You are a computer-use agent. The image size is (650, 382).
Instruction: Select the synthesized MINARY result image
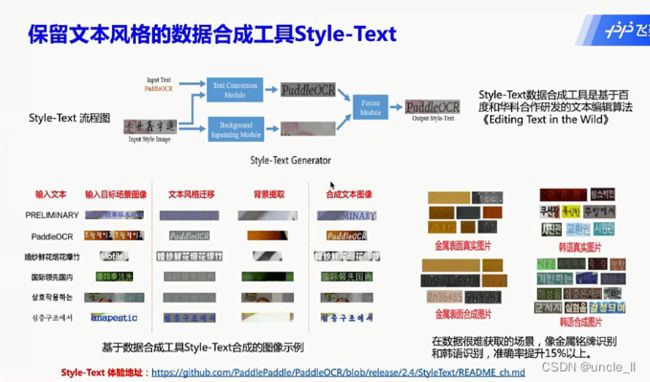click(x=347, y=215)
